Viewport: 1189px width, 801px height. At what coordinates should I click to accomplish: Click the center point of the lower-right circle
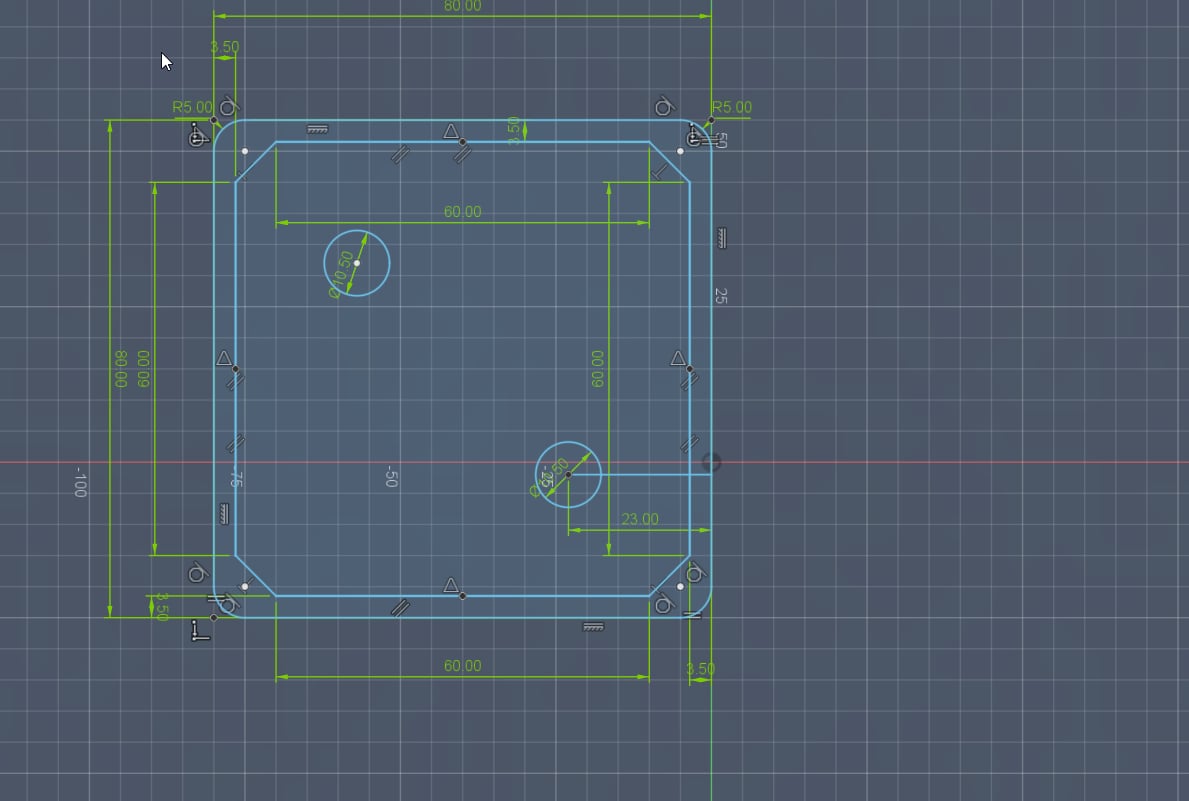coord(568,475)
